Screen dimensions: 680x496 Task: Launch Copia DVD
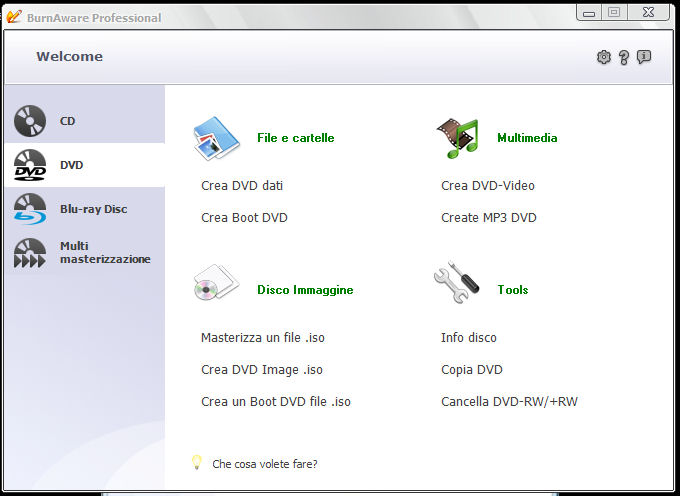pyautogui.click(x=472, y=370)
